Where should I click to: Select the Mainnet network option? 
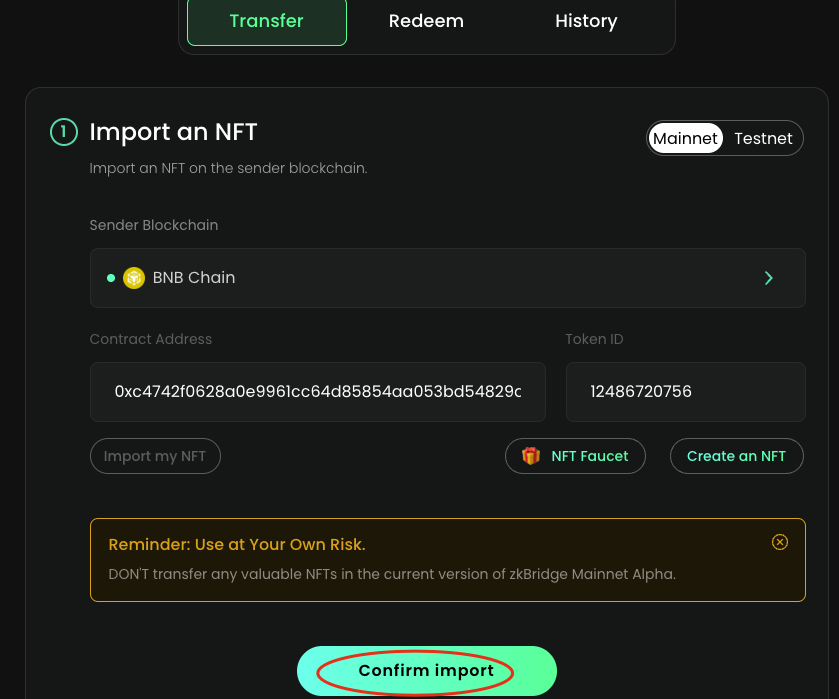685,139
